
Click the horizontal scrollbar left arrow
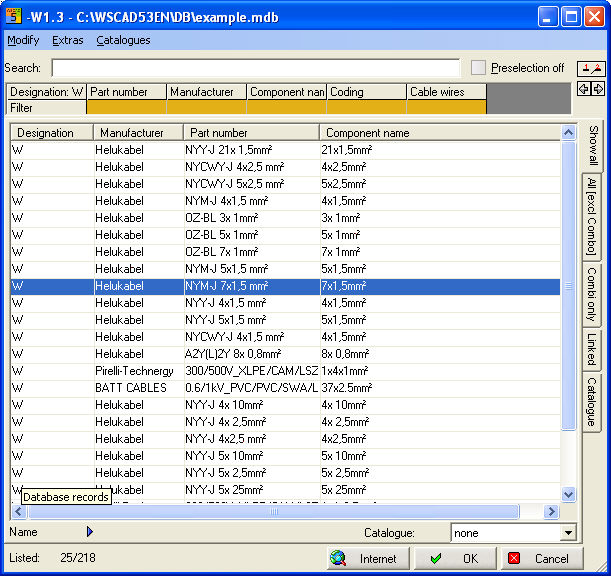(x=18, y=511)
